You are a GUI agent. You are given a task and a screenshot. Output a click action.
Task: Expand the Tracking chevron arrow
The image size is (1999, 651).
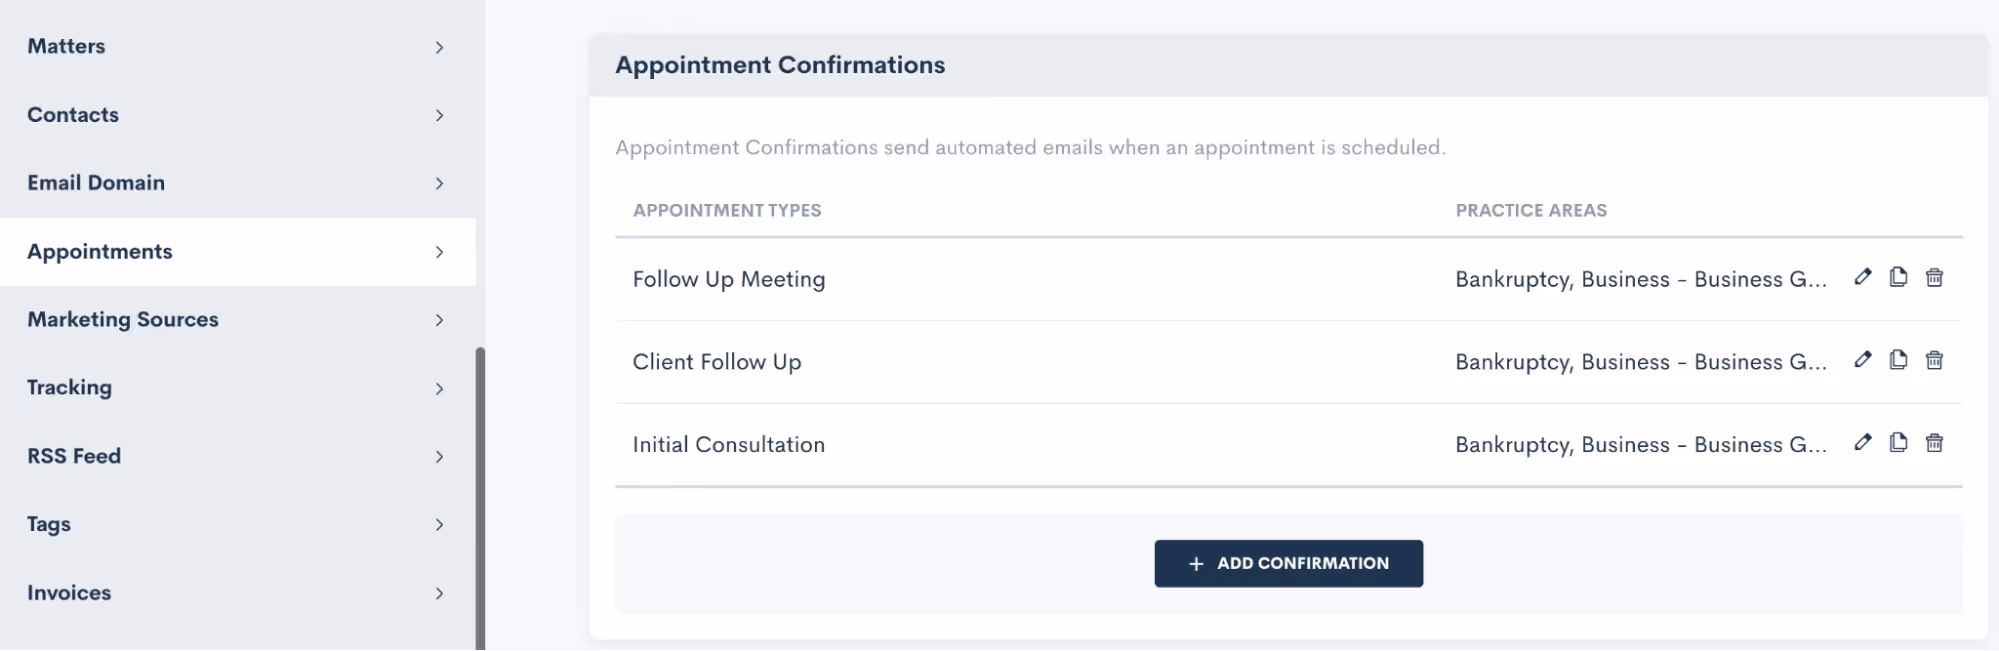click(x=439, y=388)
